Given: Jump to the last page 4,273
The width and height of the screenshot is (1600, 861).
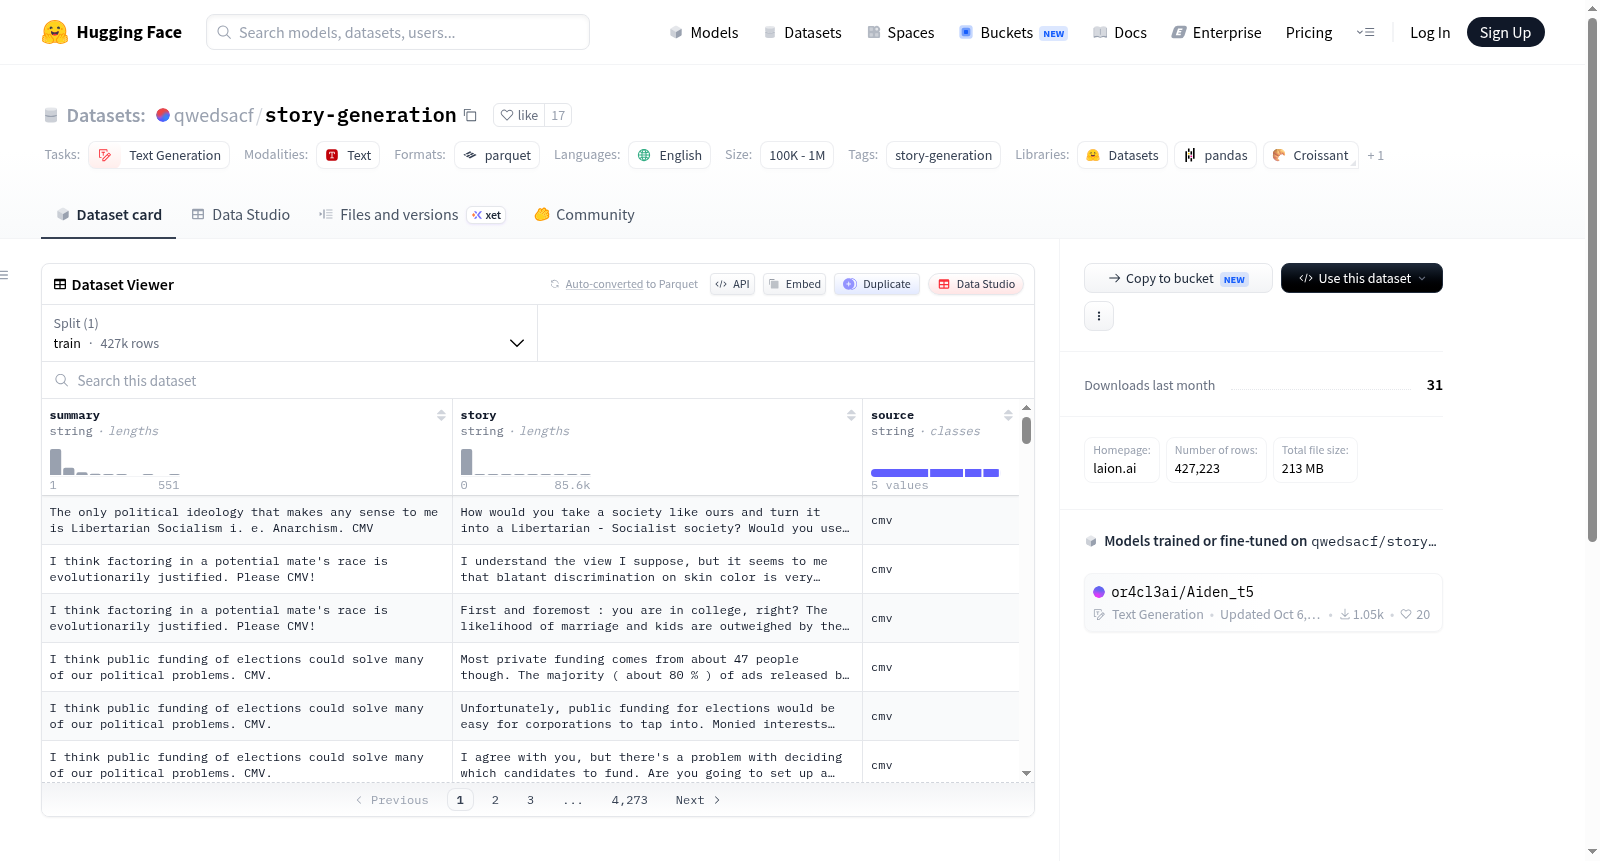Looking at the screenshot, I should coord(630,800).
